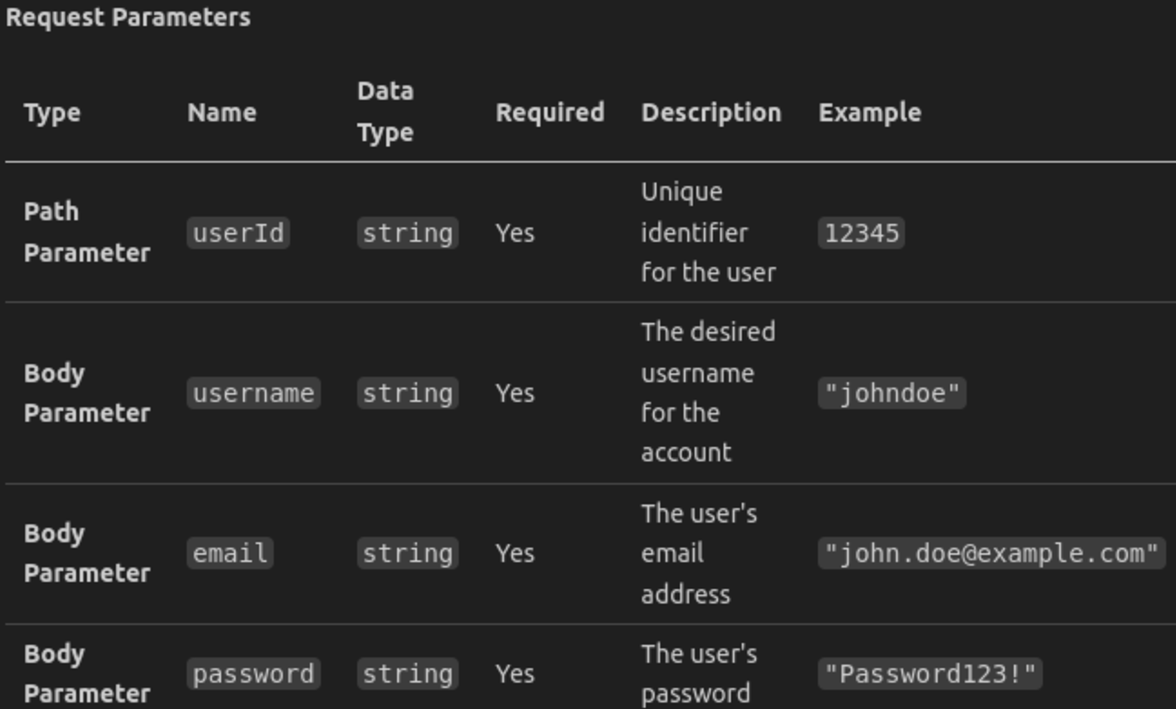Click the Required column header
Viewport: 1176px width, 709px height.
(550, 113)
